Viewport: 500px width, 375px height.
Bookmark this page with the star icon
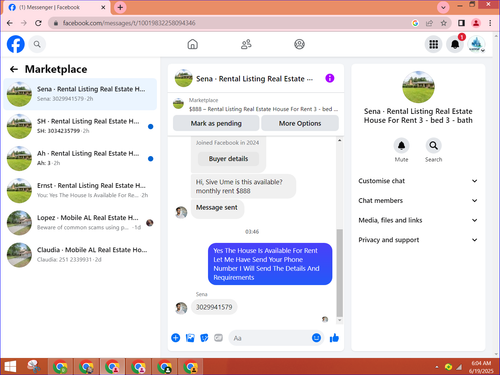pos(443,23)
